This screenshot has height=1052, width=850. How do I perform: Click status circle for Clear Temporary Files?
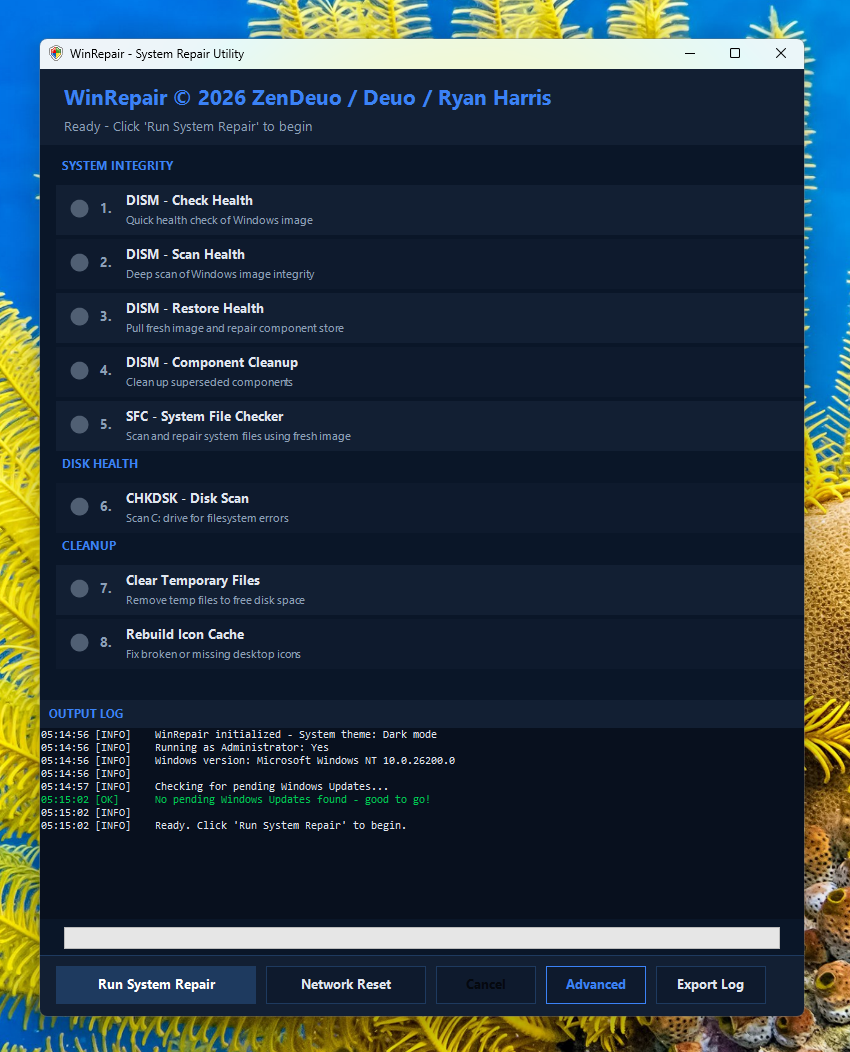pyautogui.click(x=79, y=588)
